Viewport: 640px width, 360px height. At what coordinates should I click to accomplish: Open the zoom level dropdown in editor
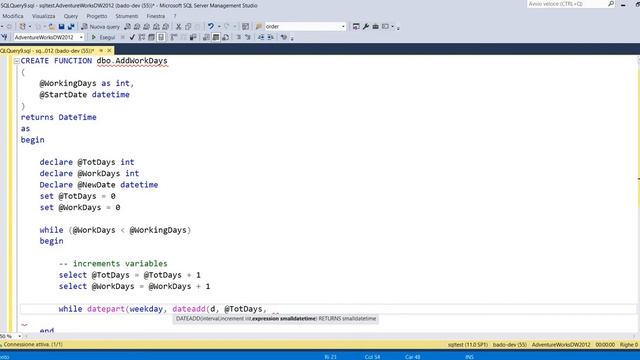[19, 336]
